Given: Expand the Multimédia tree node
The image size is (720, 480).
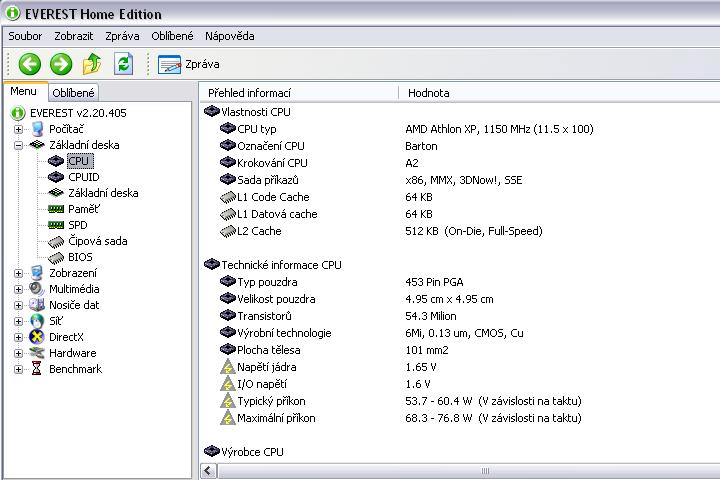Looking at the screenshot, I should (18, 289).
